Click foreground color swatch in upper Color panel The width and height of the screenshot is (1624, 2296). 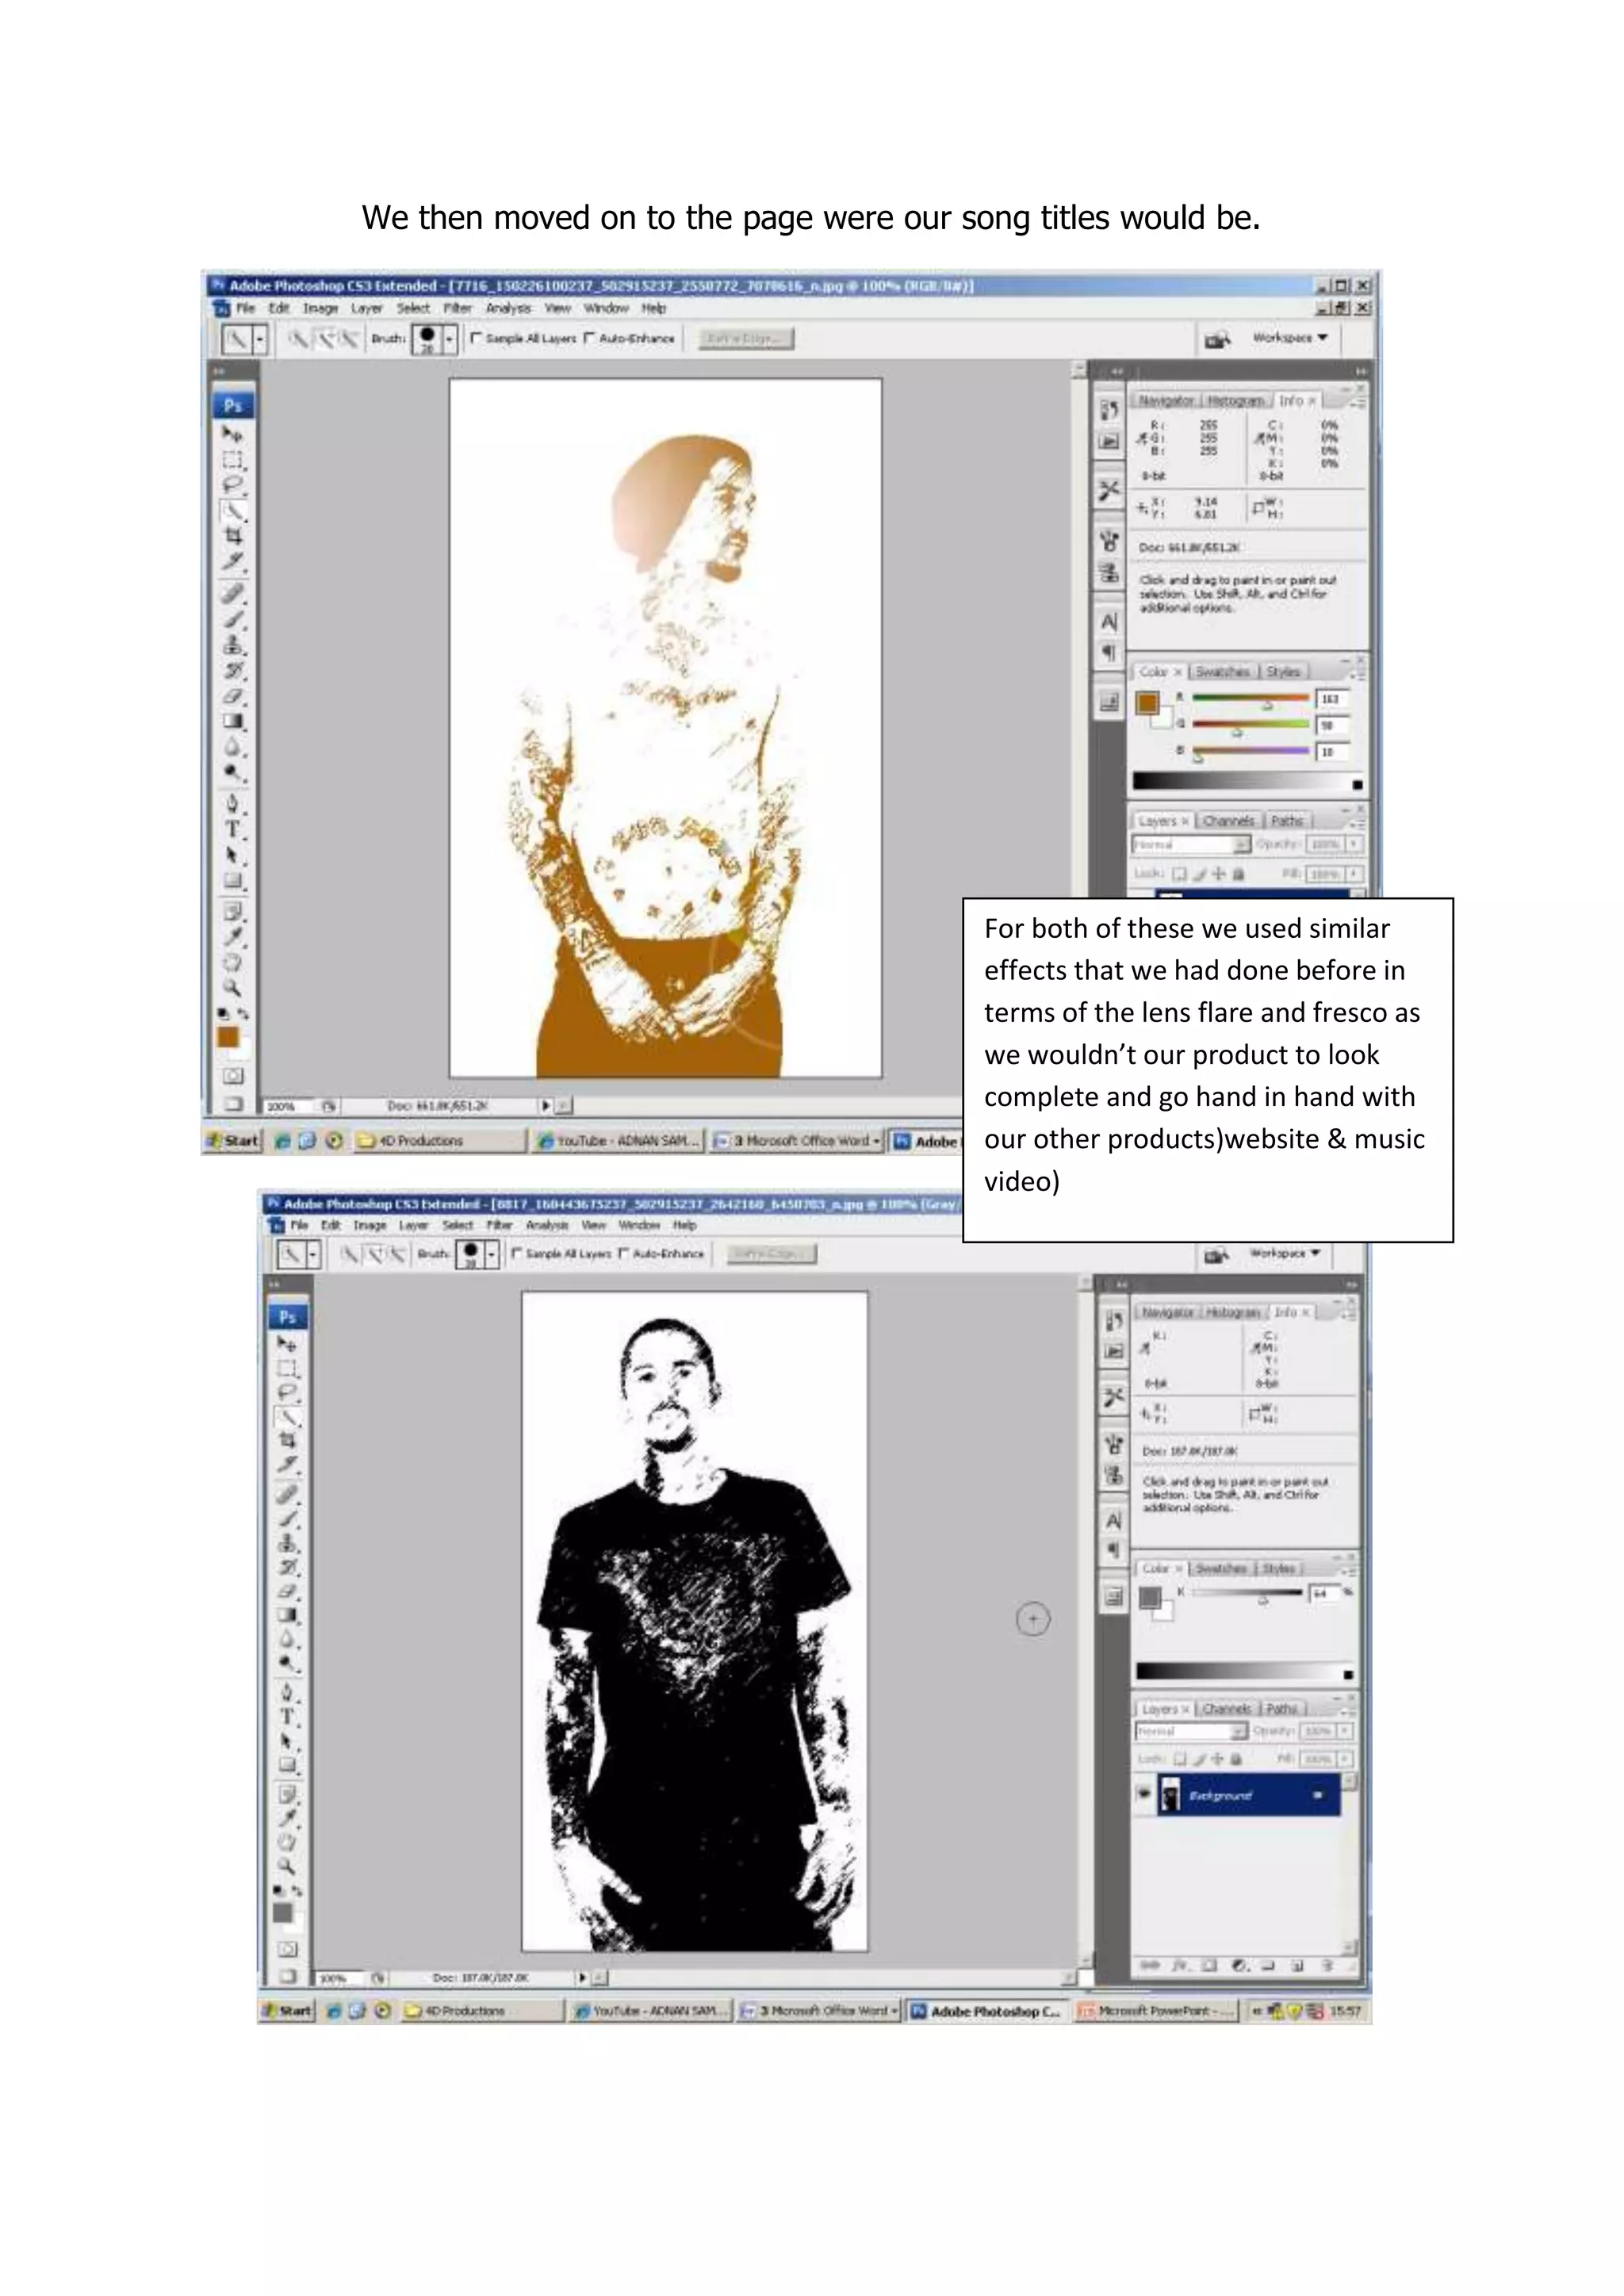coord(1147,702)
